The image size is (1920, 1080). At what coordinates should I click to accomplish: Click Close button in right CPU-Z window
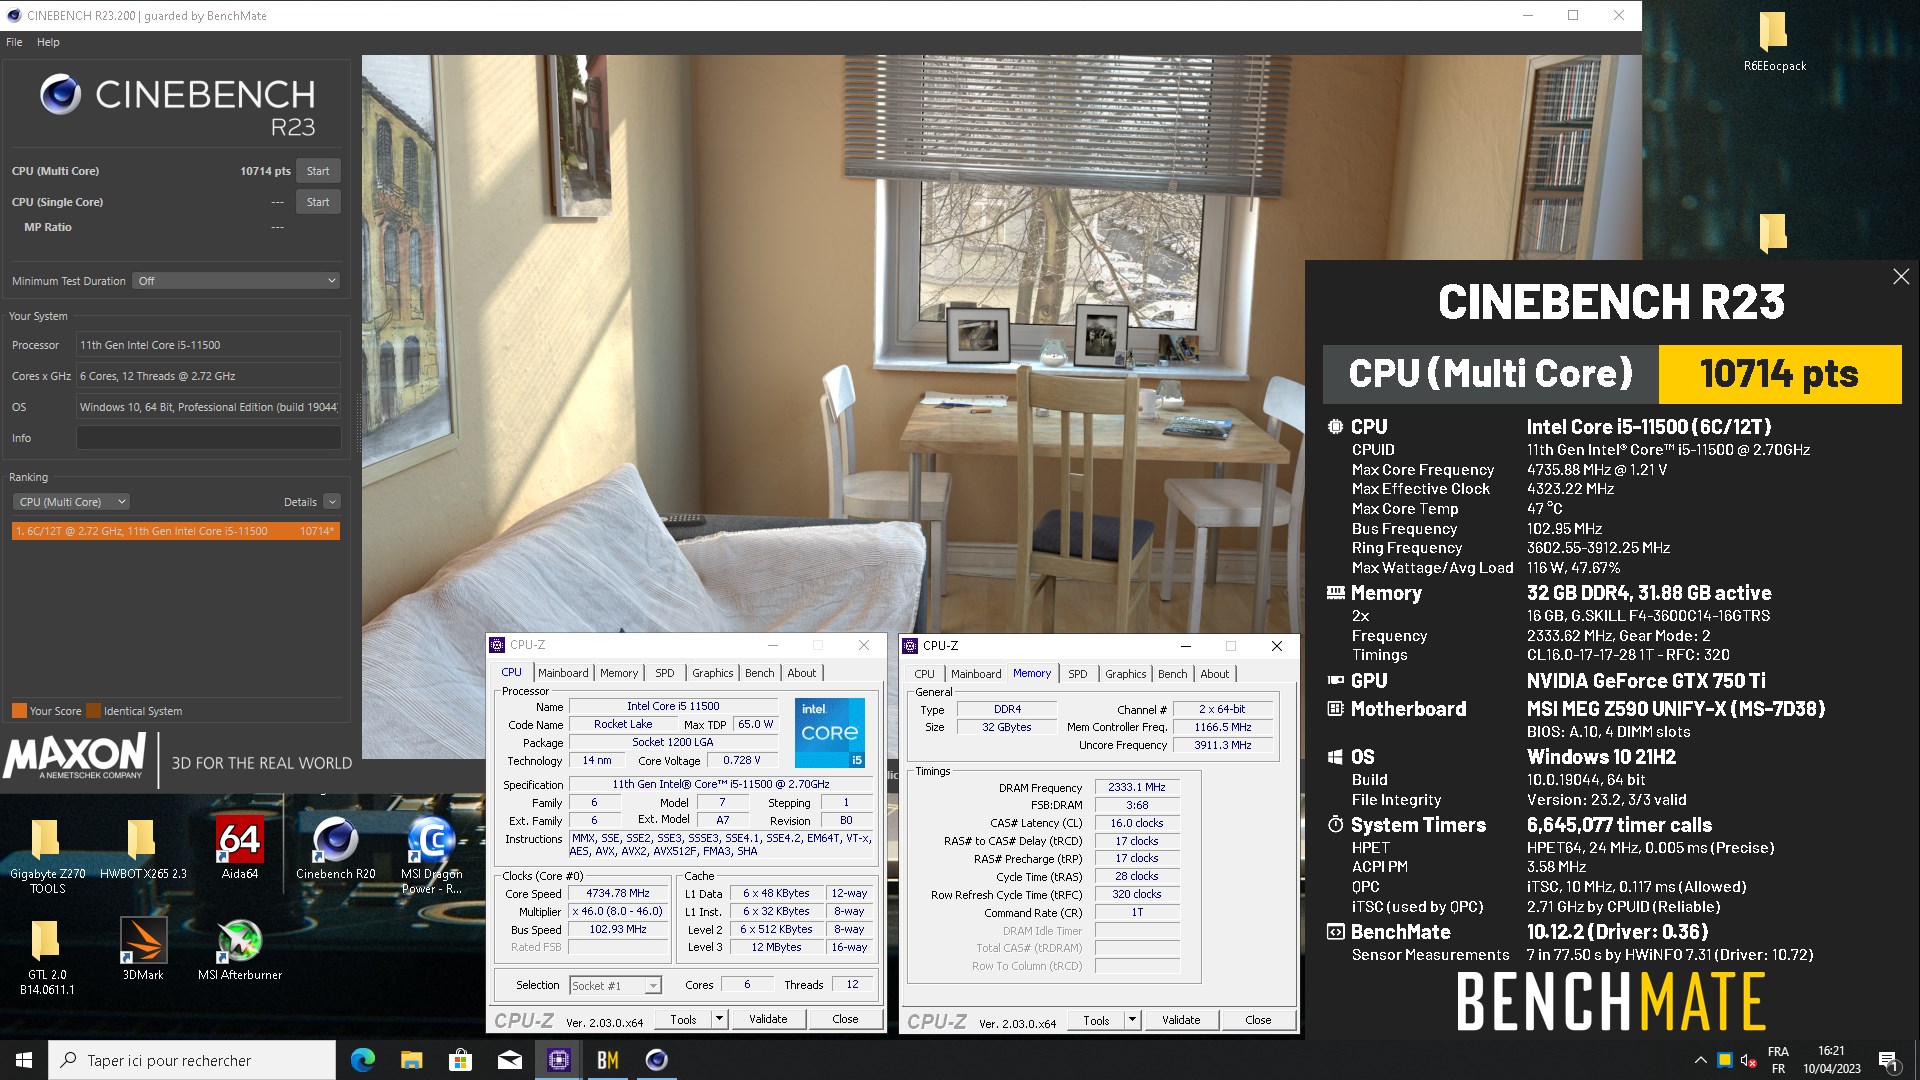pos(1258,1021)
